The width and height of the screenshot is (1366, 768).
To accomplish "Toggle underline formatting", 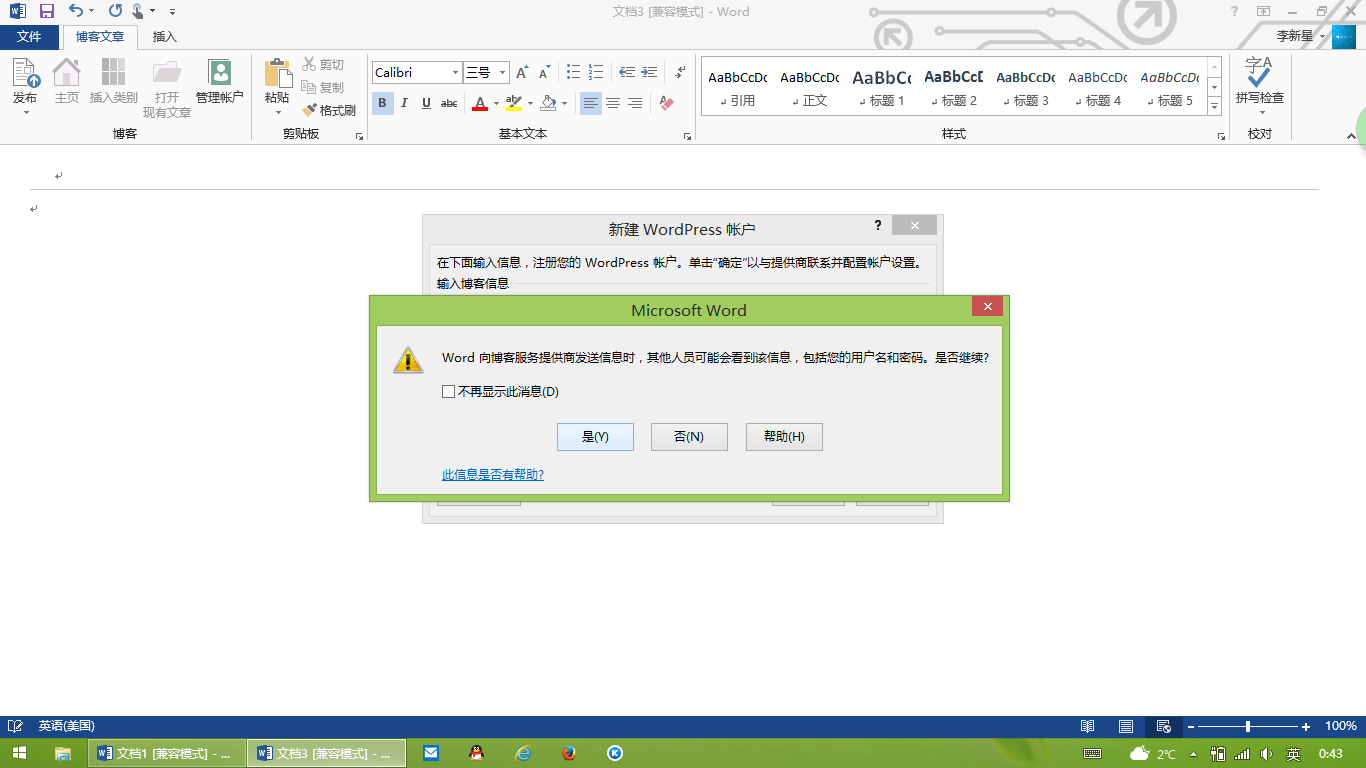I will 427,103.
